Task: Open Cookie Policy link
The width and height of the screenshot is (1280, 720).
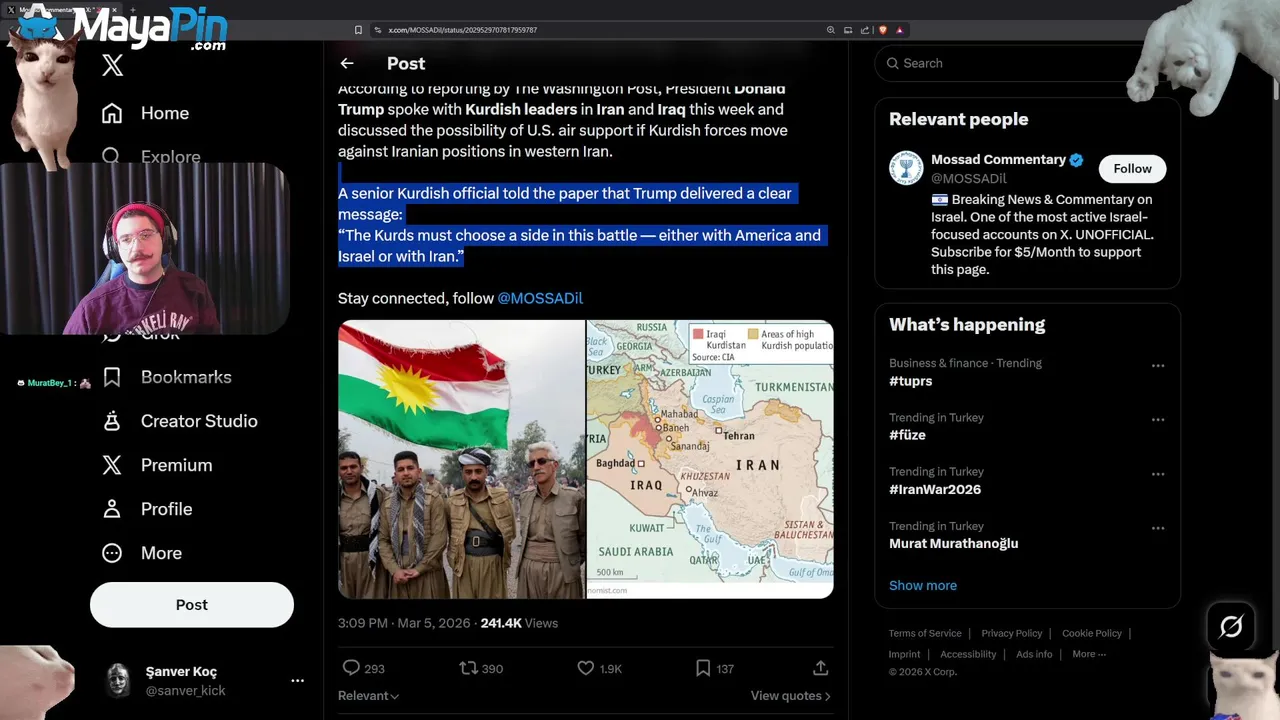Action: tap(1092, 633)
